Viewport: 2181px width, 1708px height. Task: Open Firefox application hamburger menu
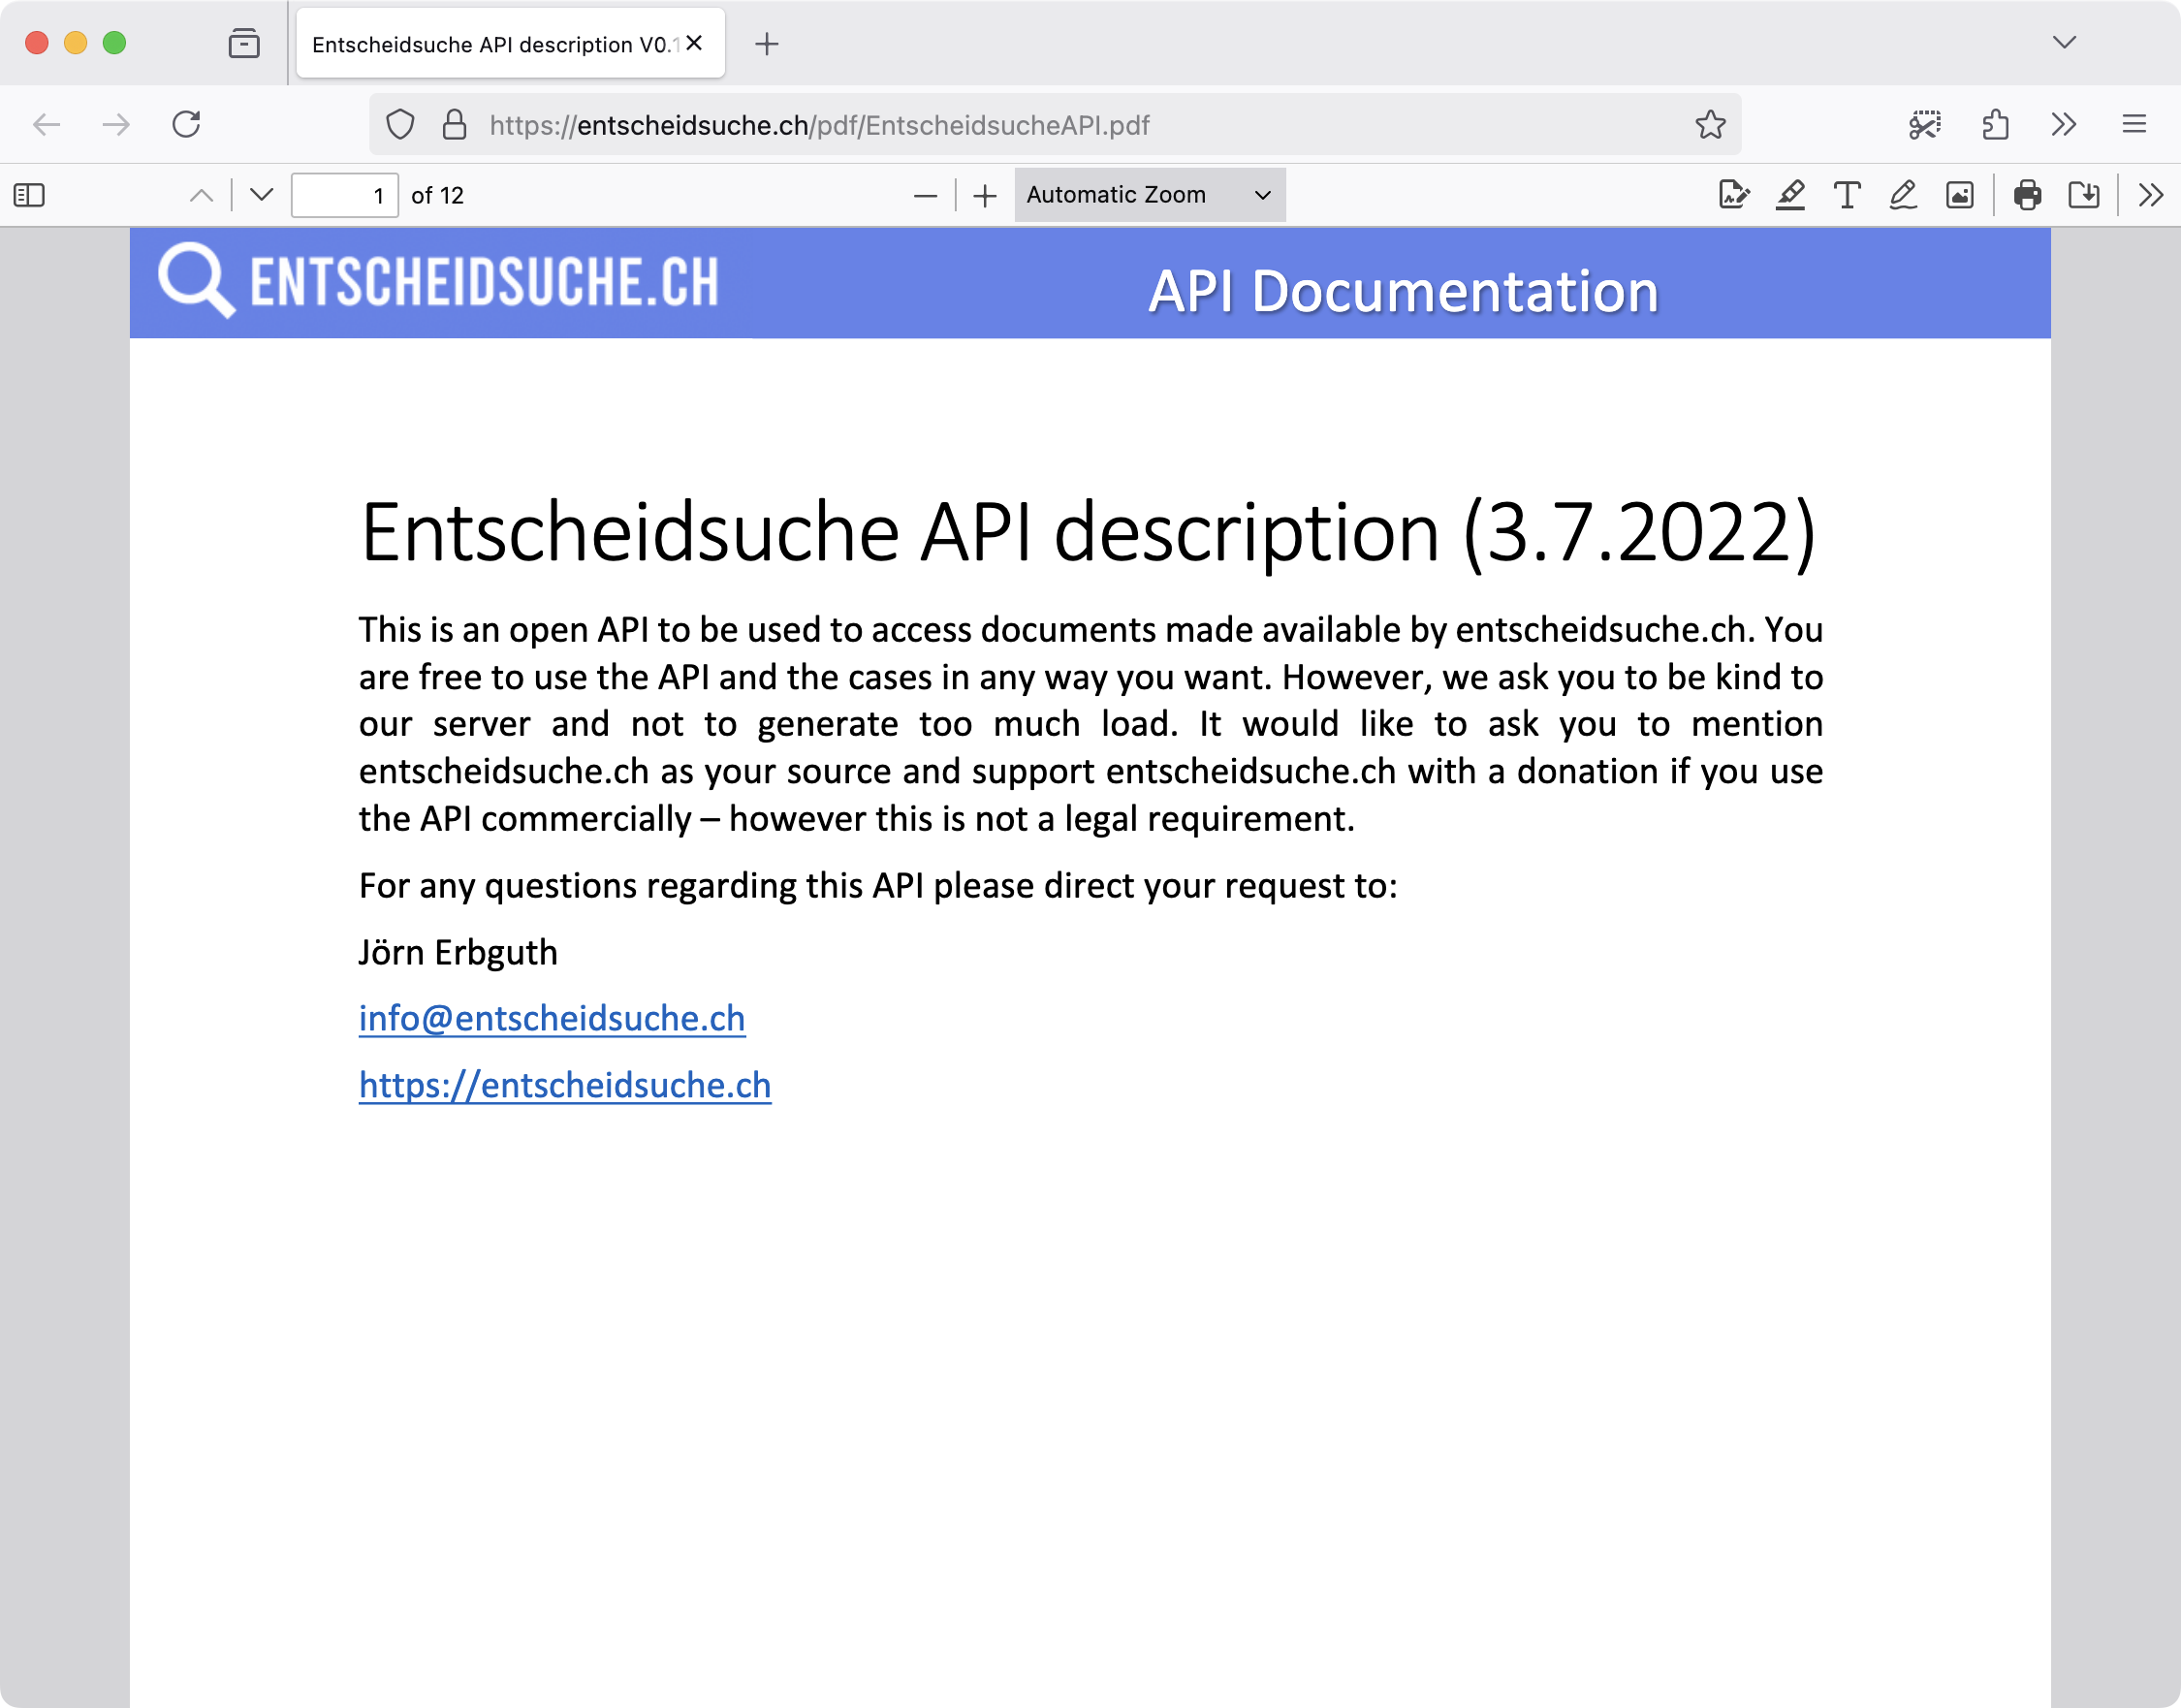(x=2134, y=125)
